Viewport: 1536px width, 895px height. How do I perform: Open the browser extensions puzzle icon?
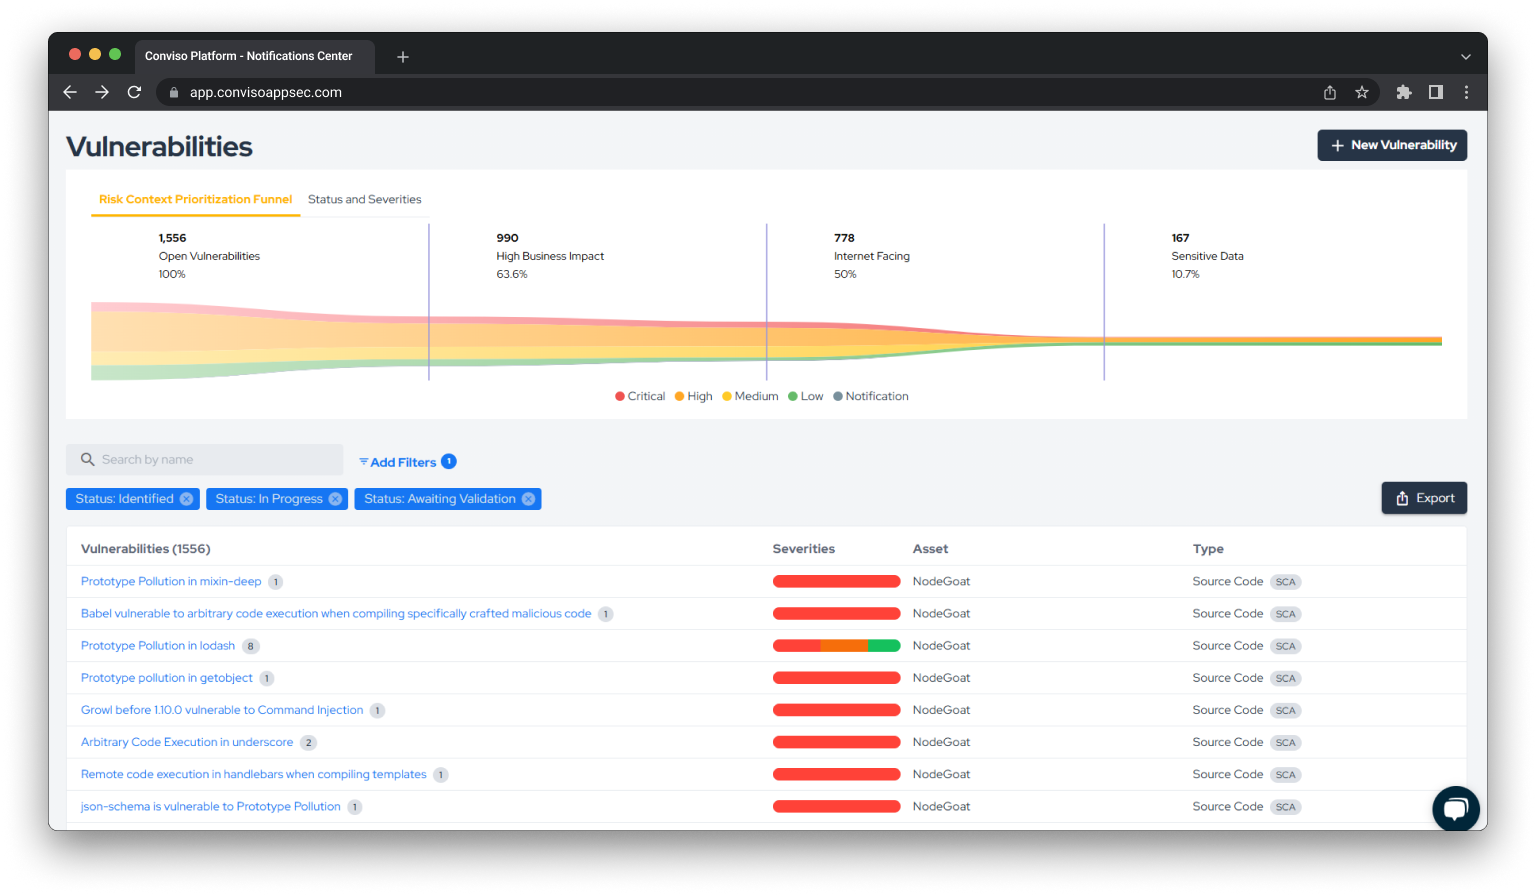1404,92
